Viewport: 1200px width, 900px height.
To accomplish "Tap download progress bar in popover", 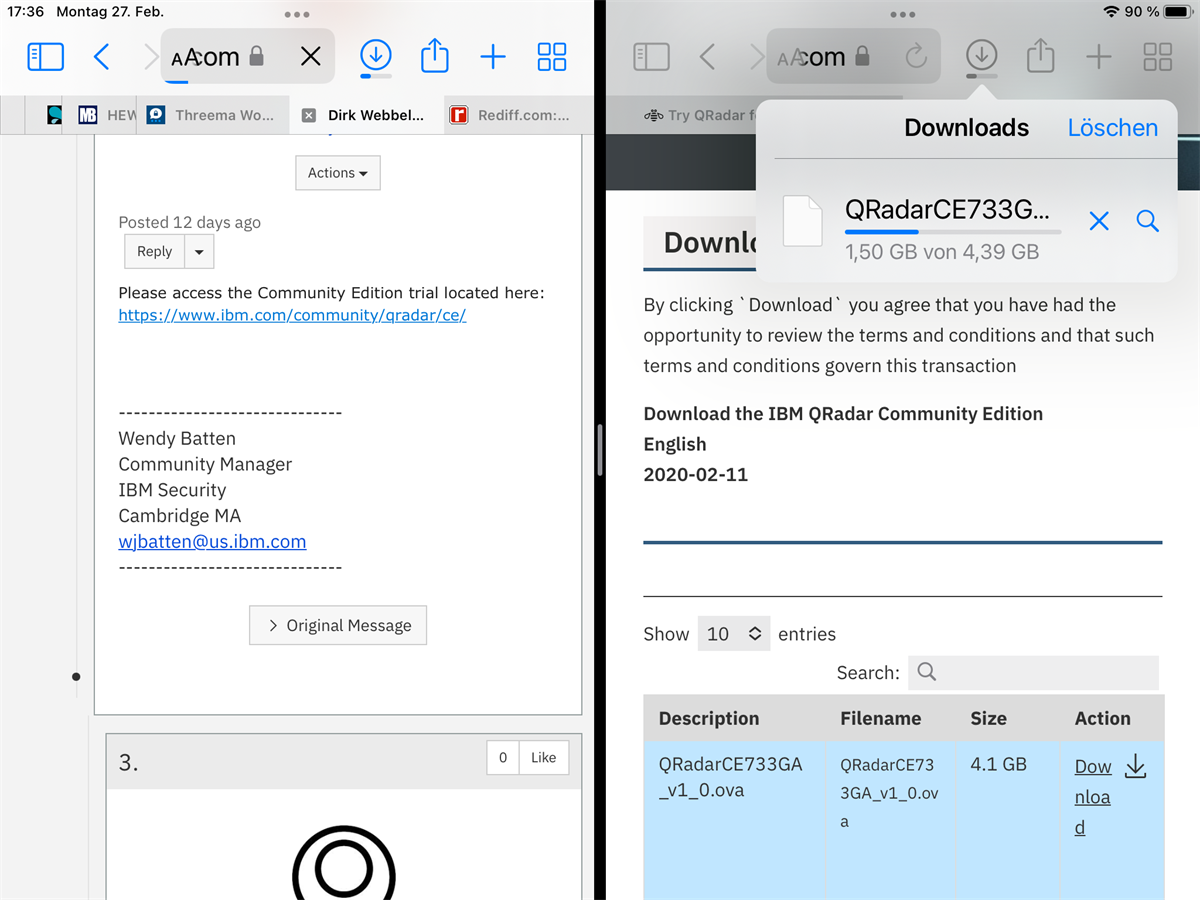I will point(953,232).
